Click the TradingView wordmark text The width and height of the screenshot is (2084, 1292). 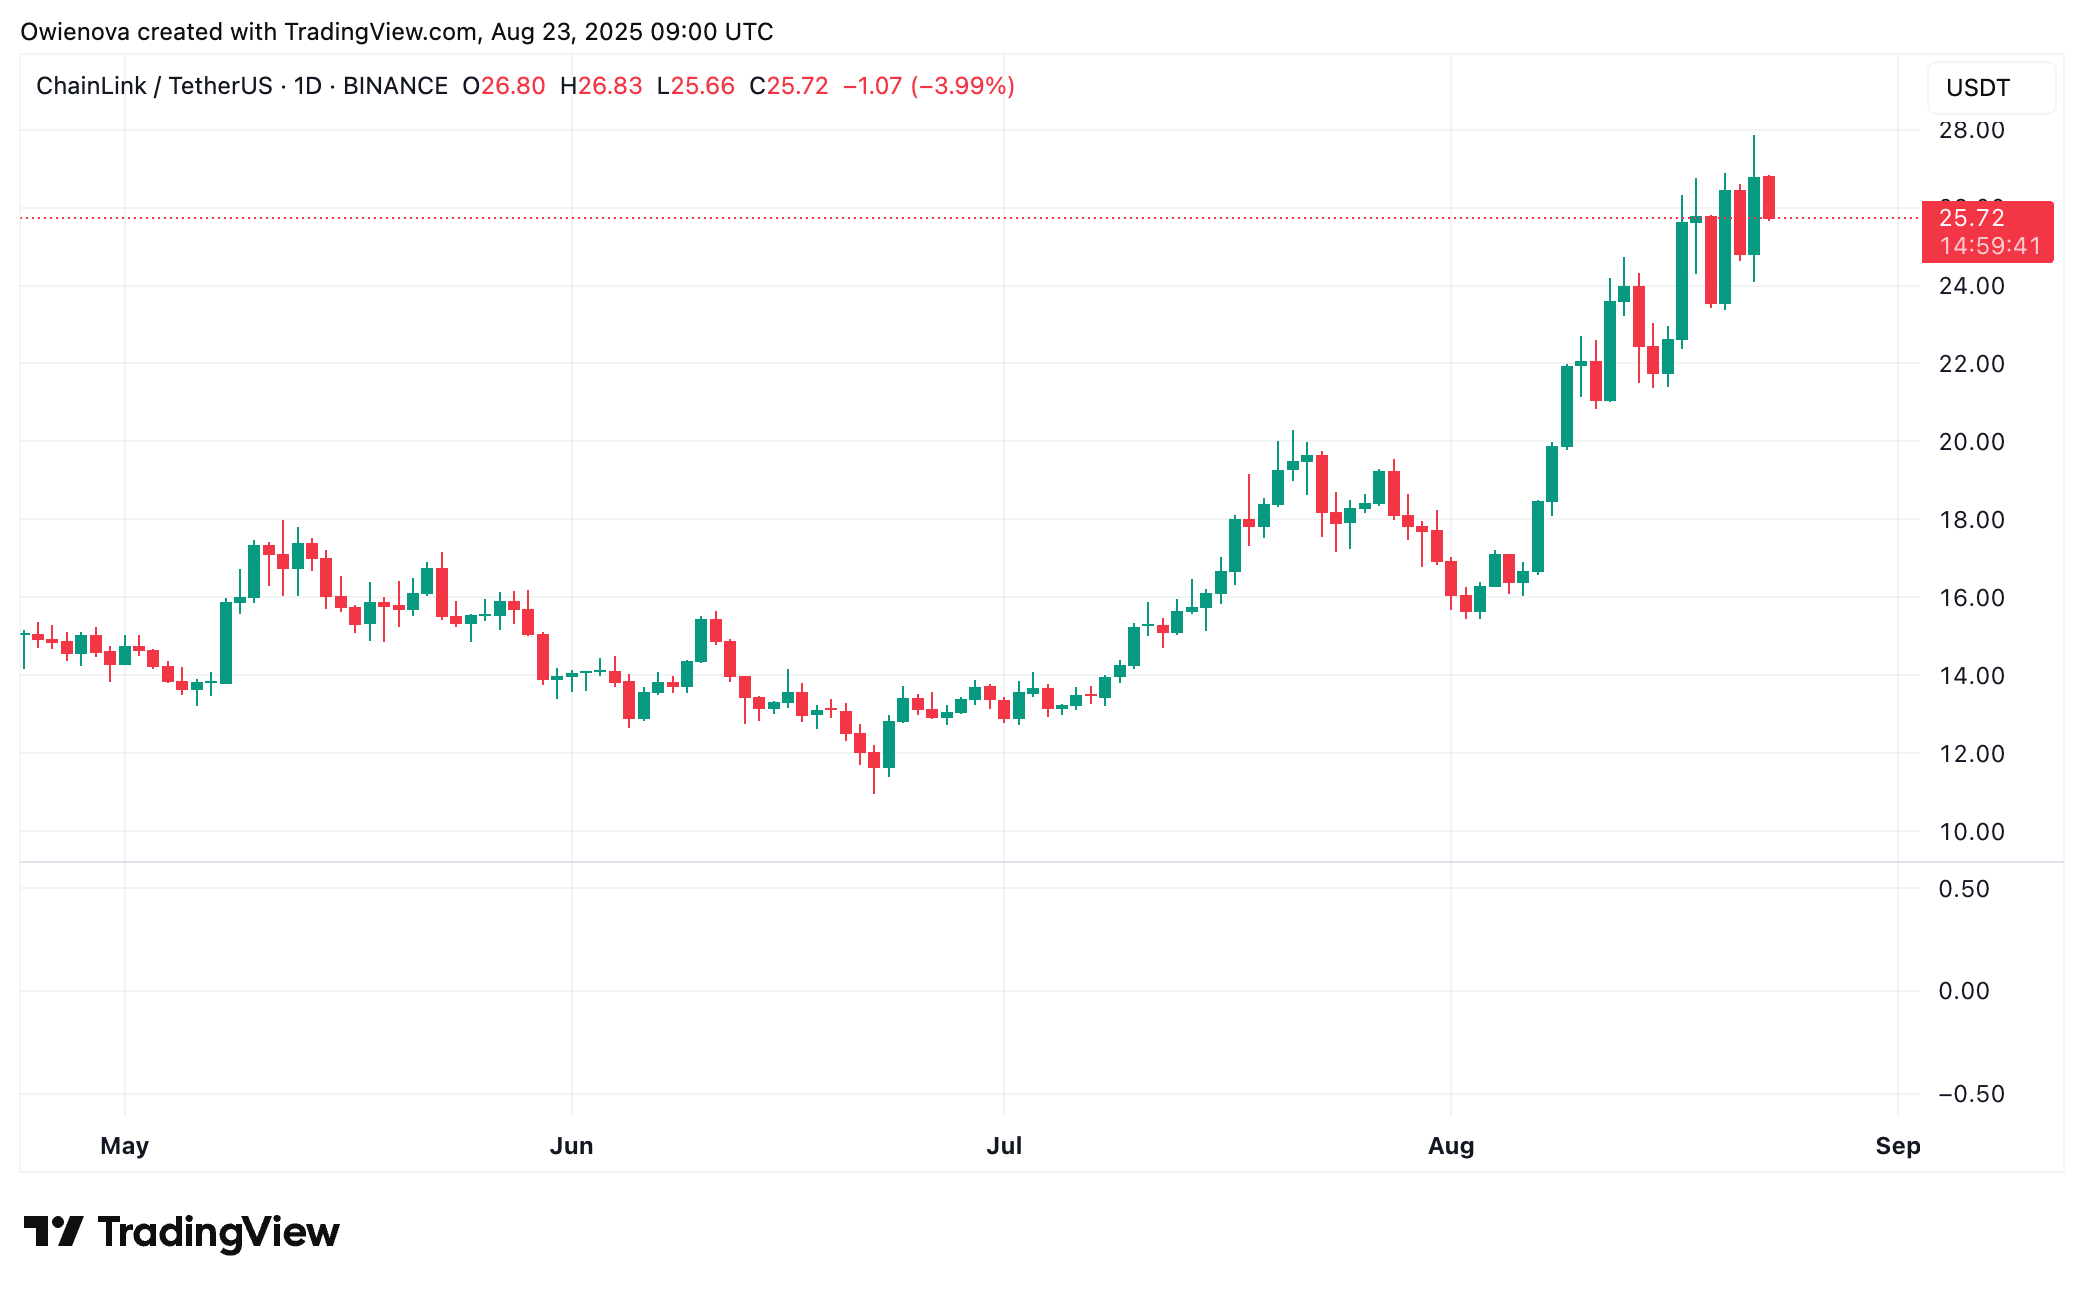[218, 1232]
